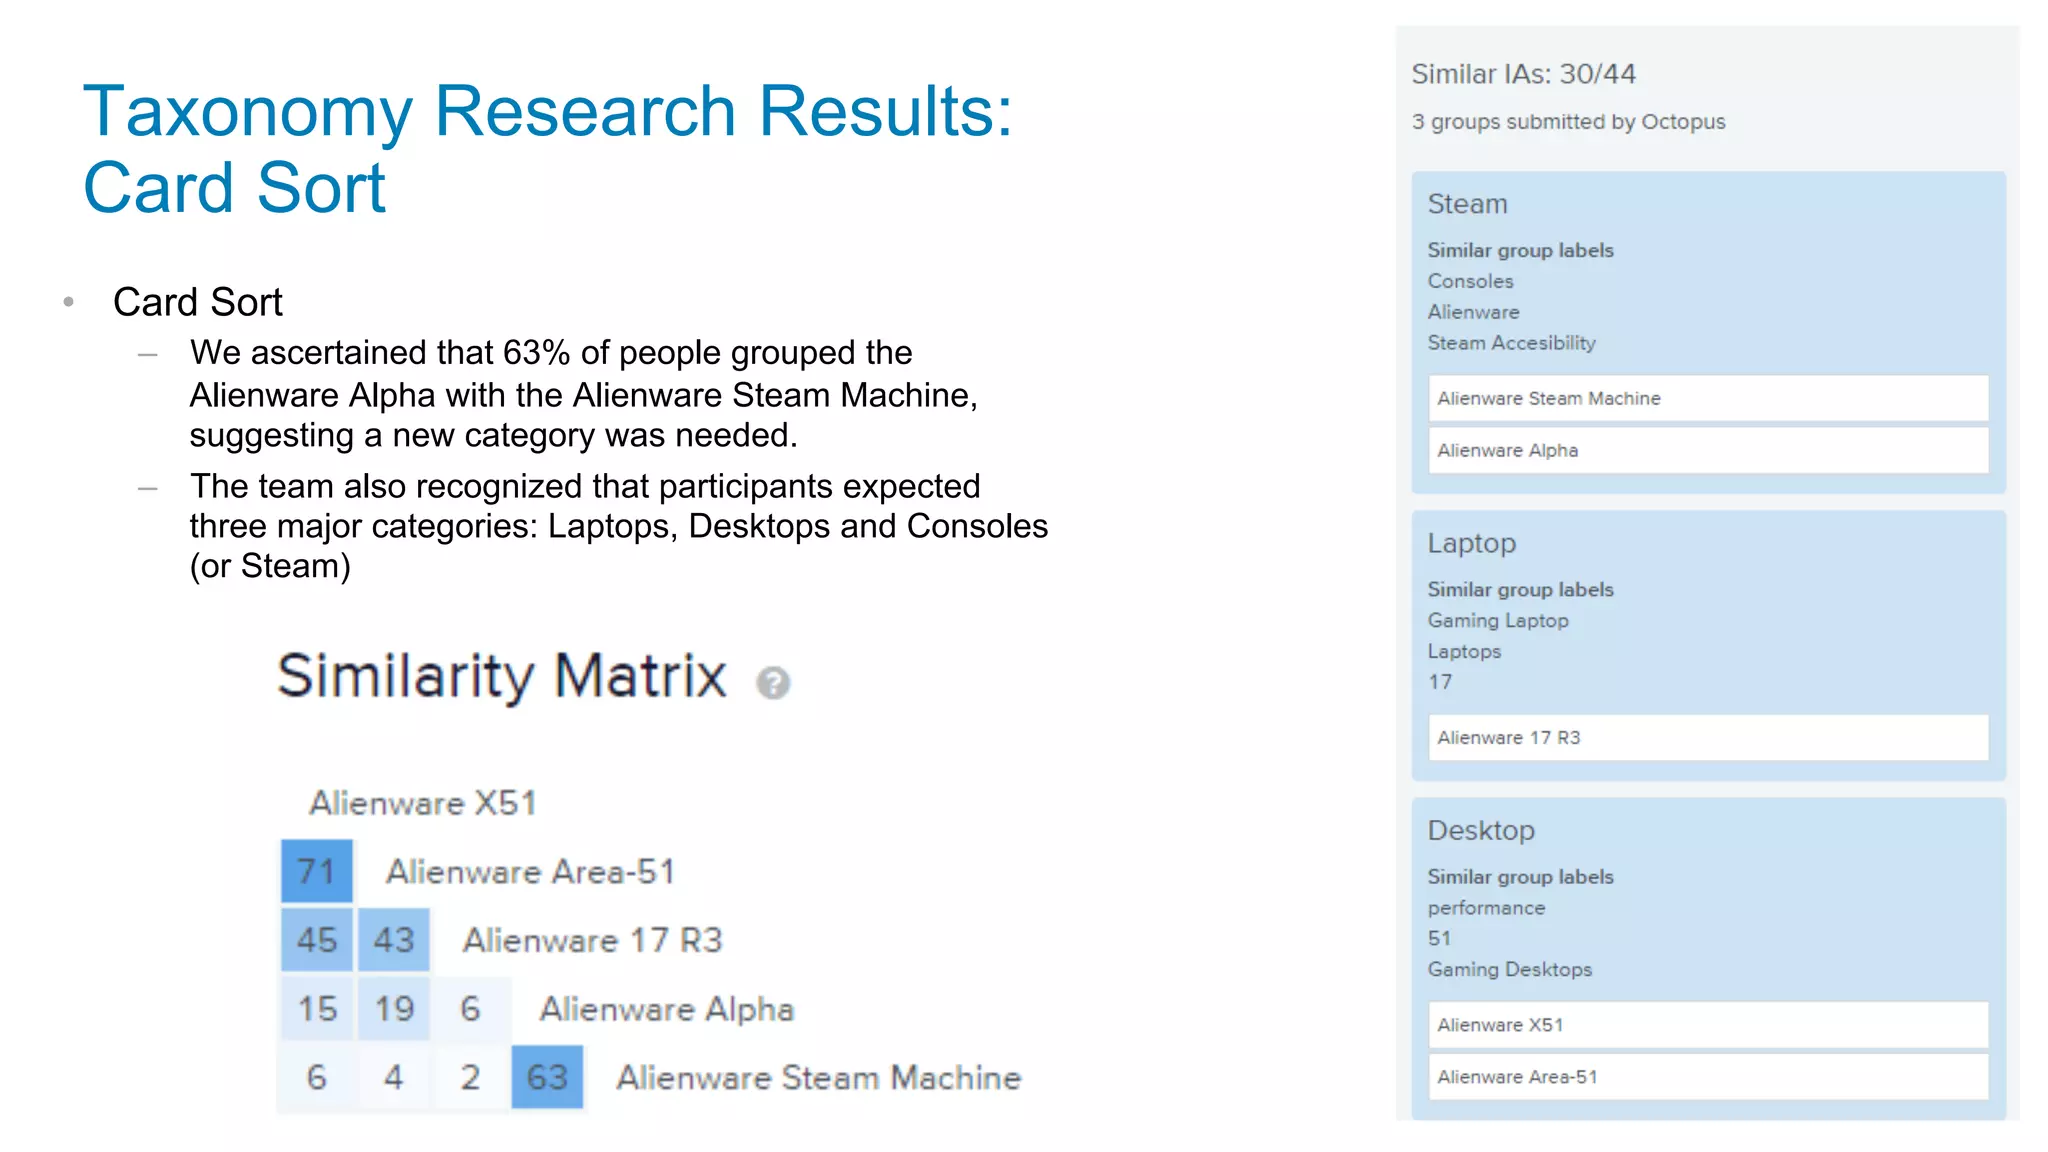Viewport: 2048px width, 1152px height.
Task: Select matrix cell with value 71
Action: click(317, 871)
